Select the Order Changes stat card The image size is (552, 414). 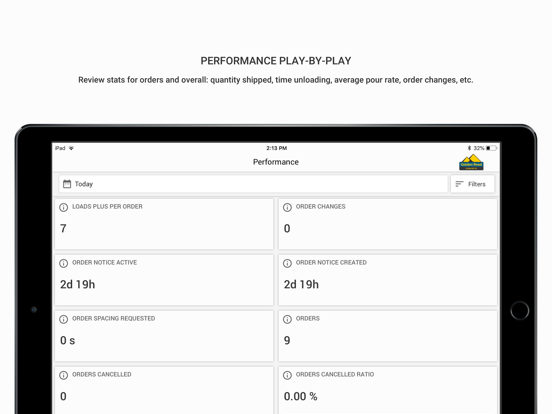coord(388,224)
